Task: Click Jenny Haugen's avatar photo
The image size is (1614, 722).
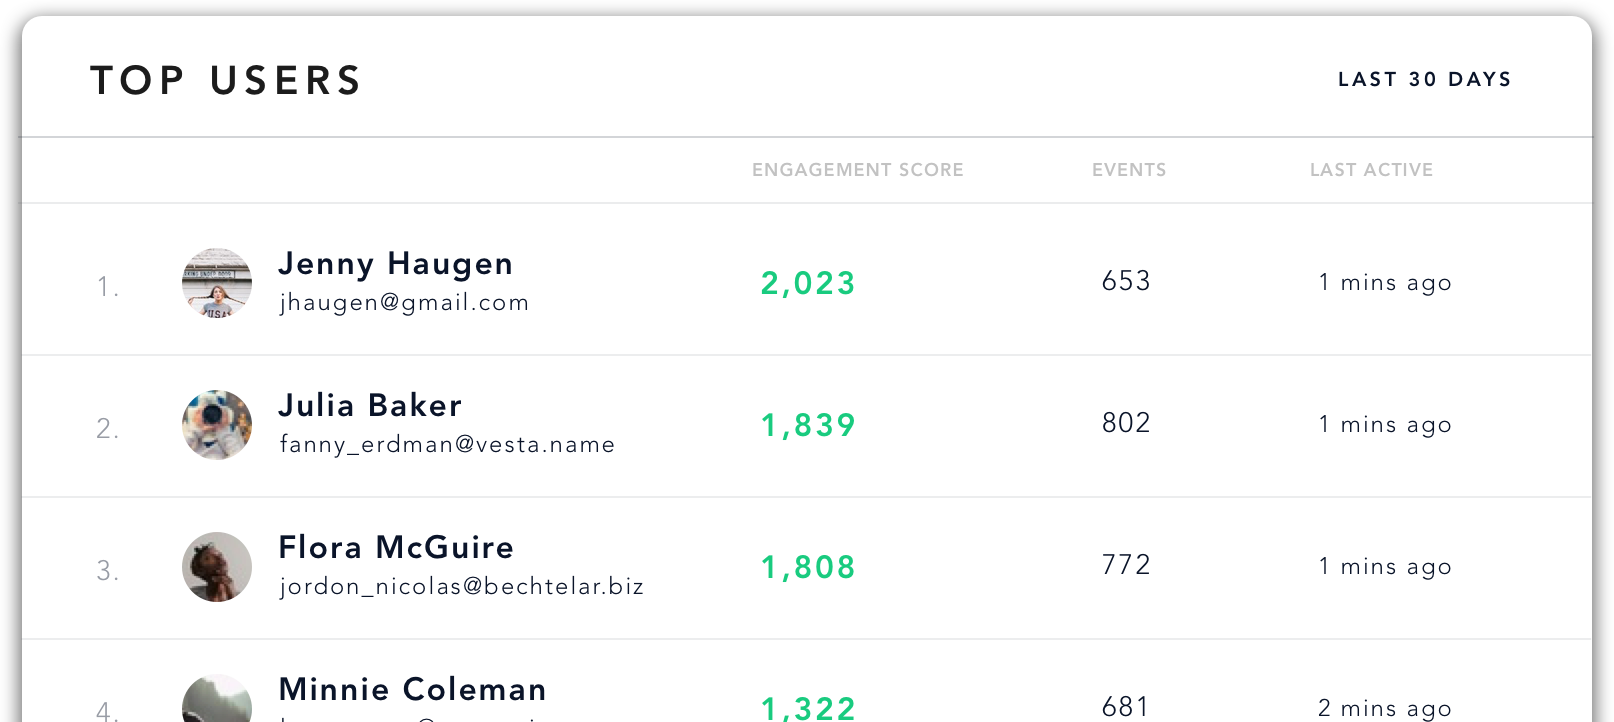Action: coord(217,283)
